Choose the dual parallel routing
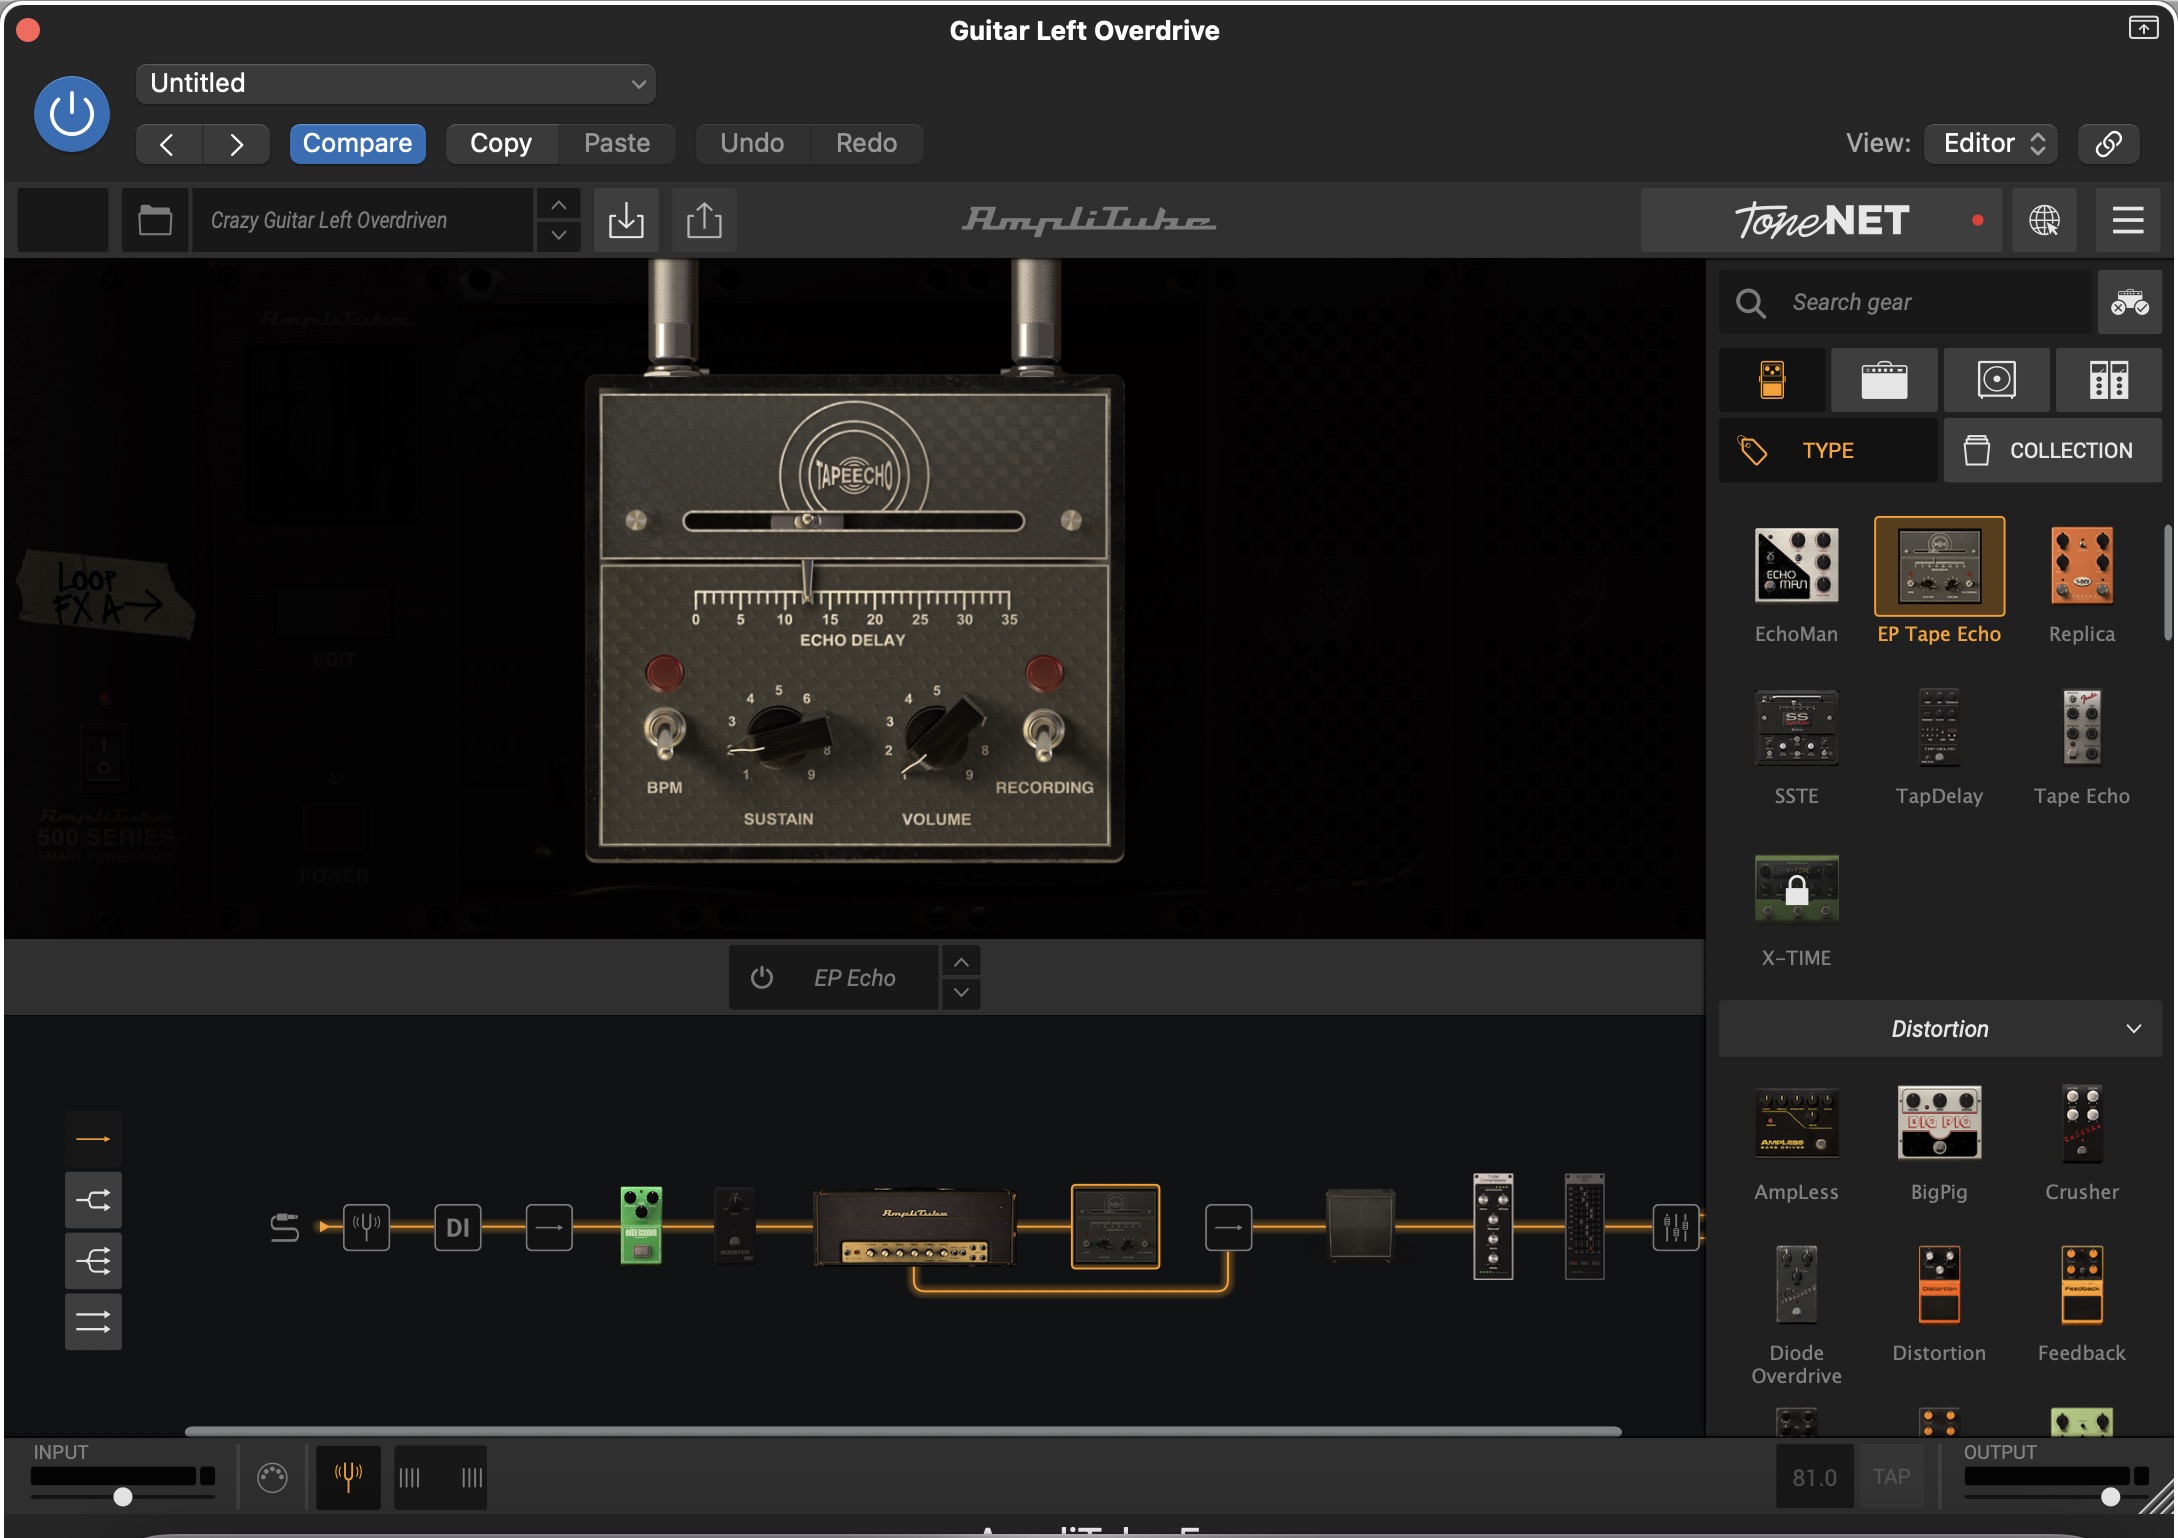This screenshot has height=1538, width=2178. (x=93, y=1322)
